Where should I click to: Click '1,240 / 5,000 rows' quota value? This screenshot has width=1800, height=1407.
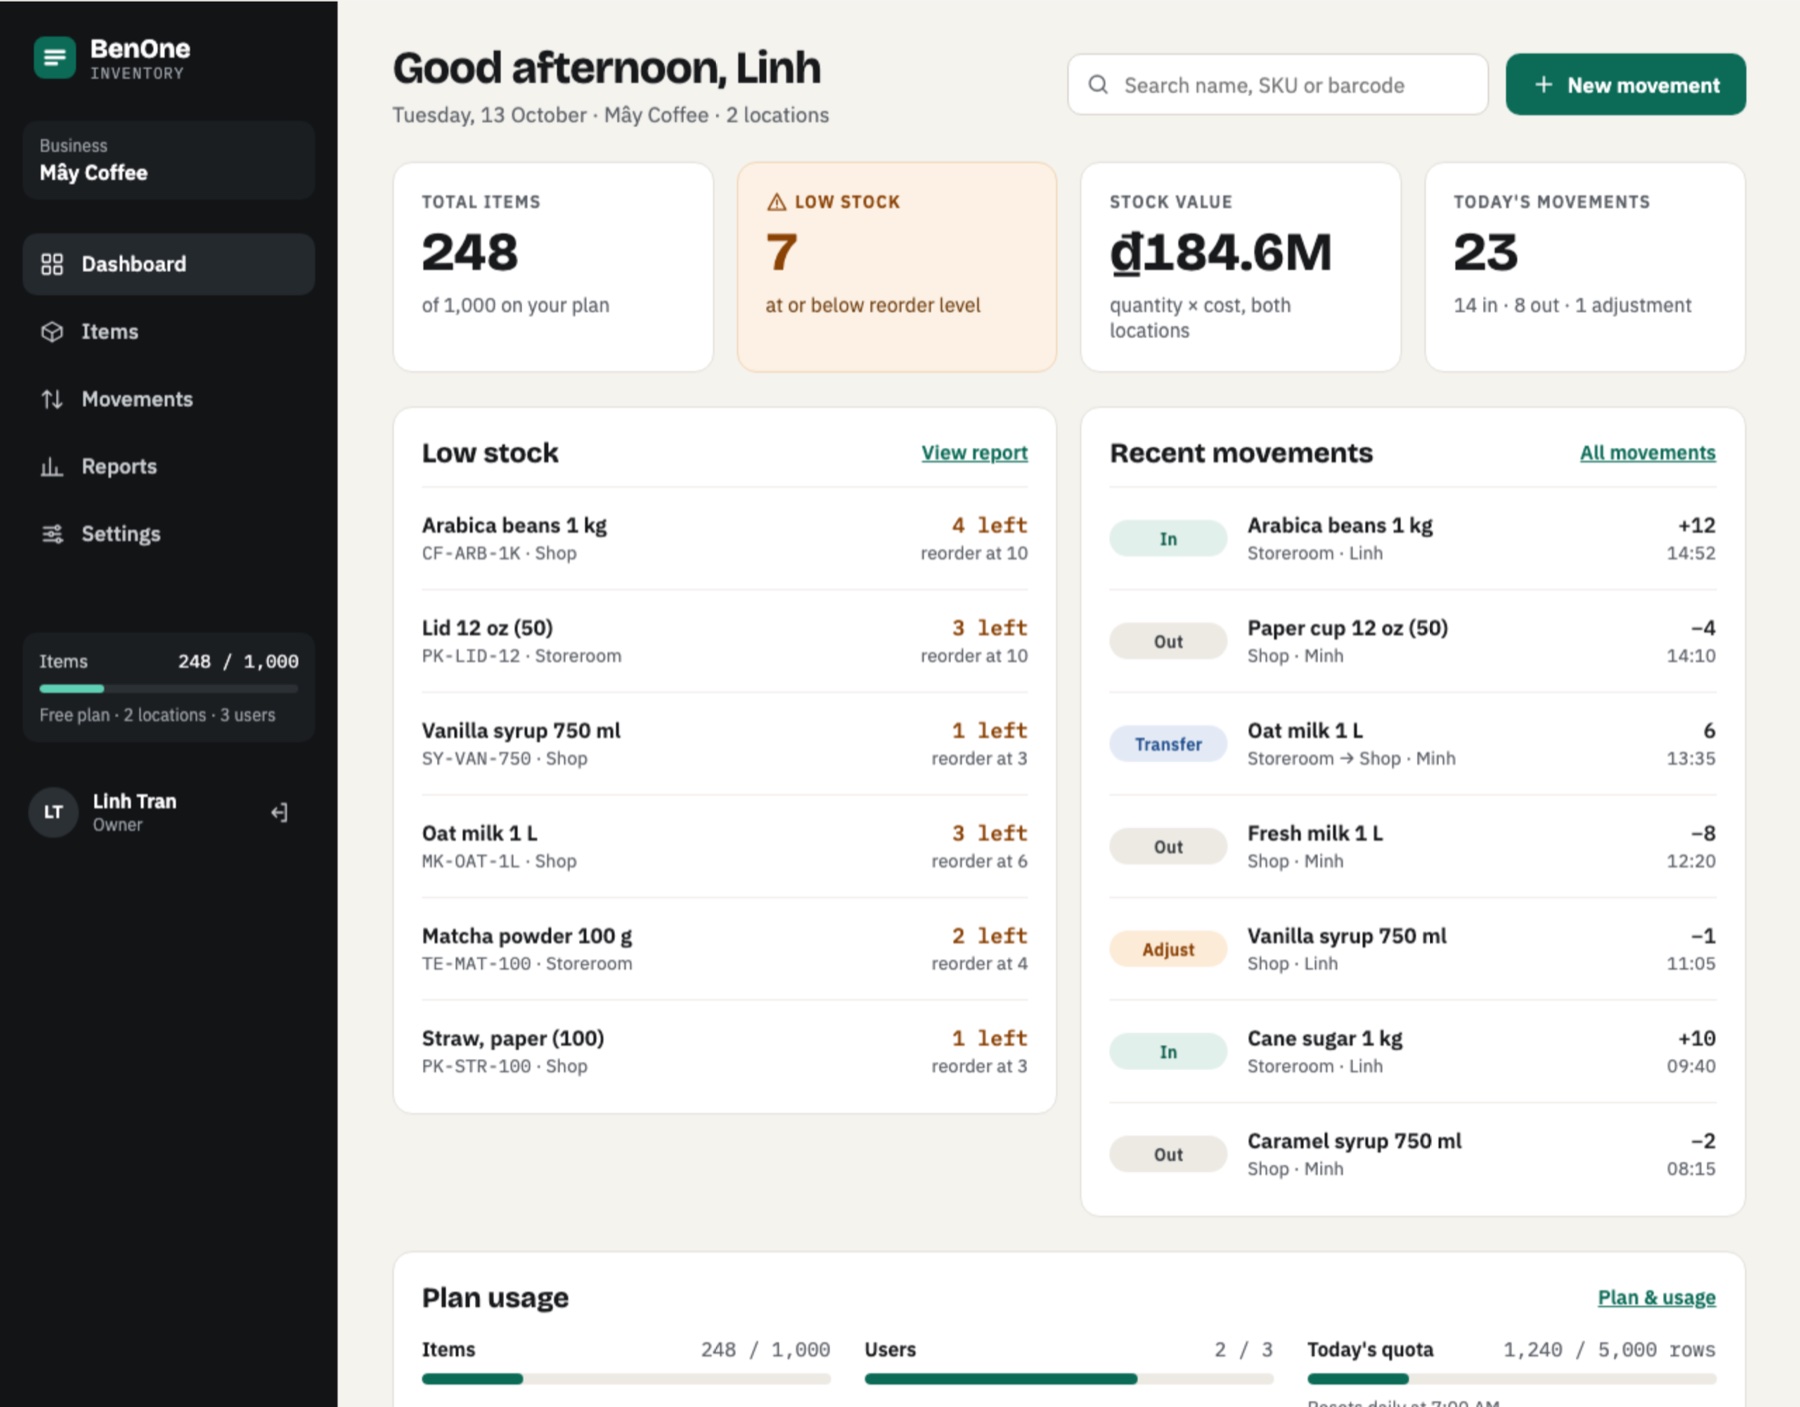pyautogui.click(x=1609, y=1350)
